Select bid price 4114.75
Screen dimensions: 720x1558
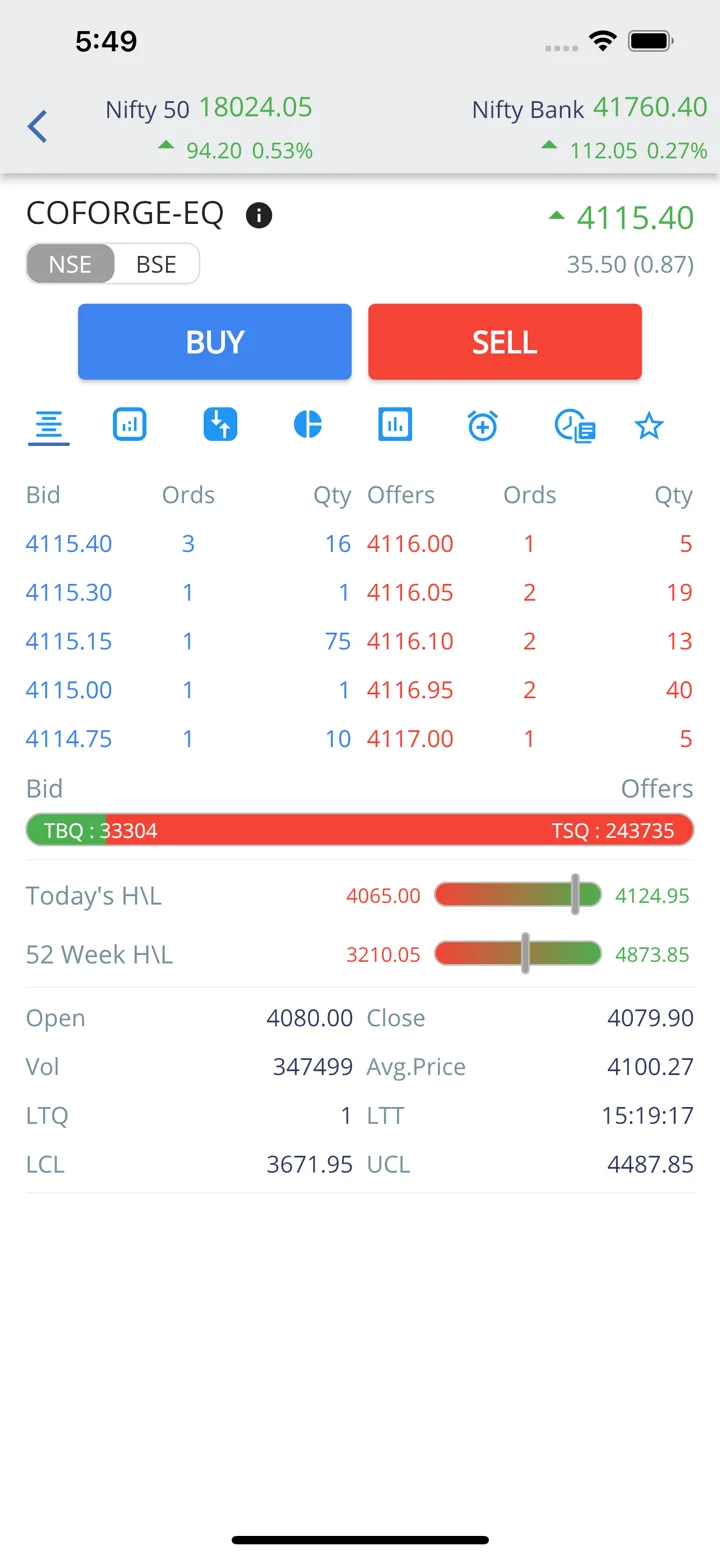pyautogui.click(x=69, y=739)
